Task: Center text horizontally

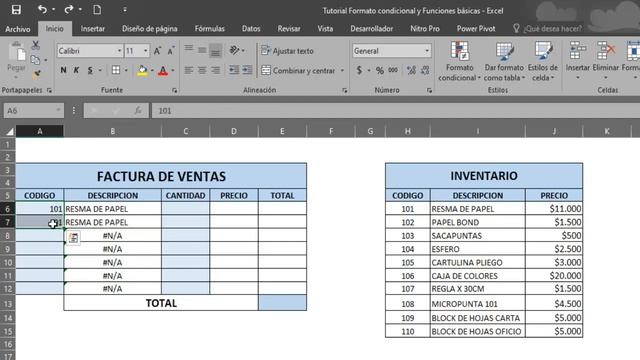Action: 202,70
